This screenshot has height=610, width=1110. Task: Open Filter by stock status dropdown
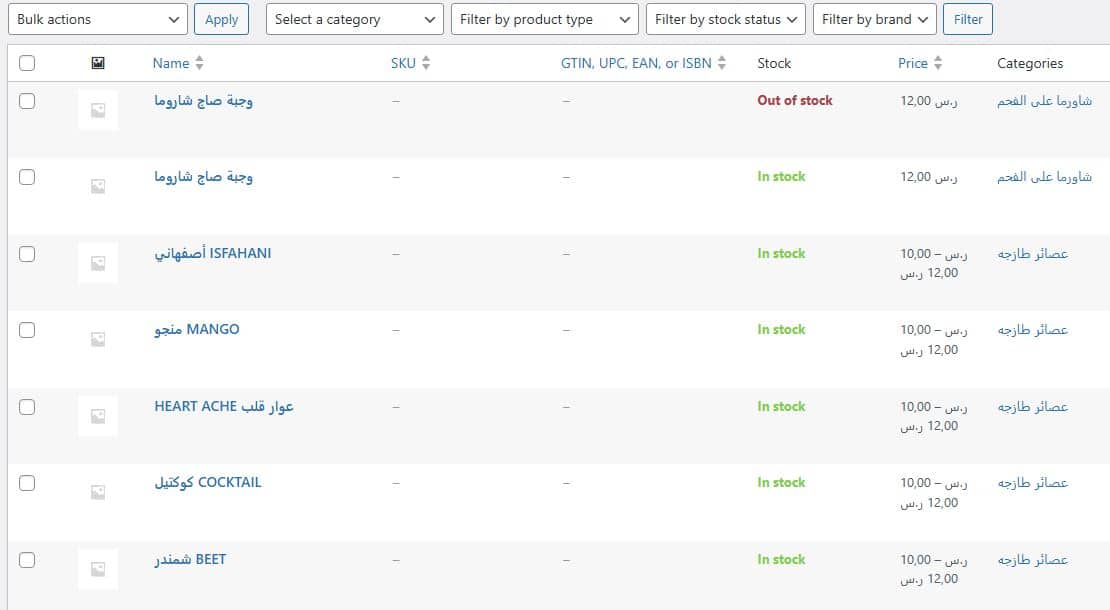[726, 19]
